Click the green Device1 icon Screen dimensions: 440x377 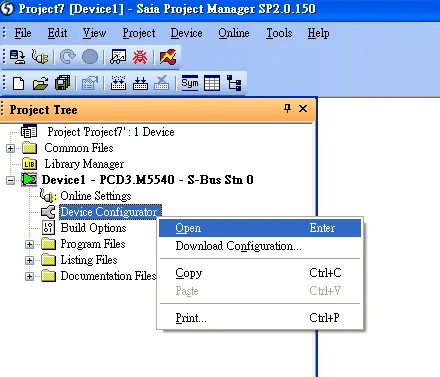click(x=29, y=180)
